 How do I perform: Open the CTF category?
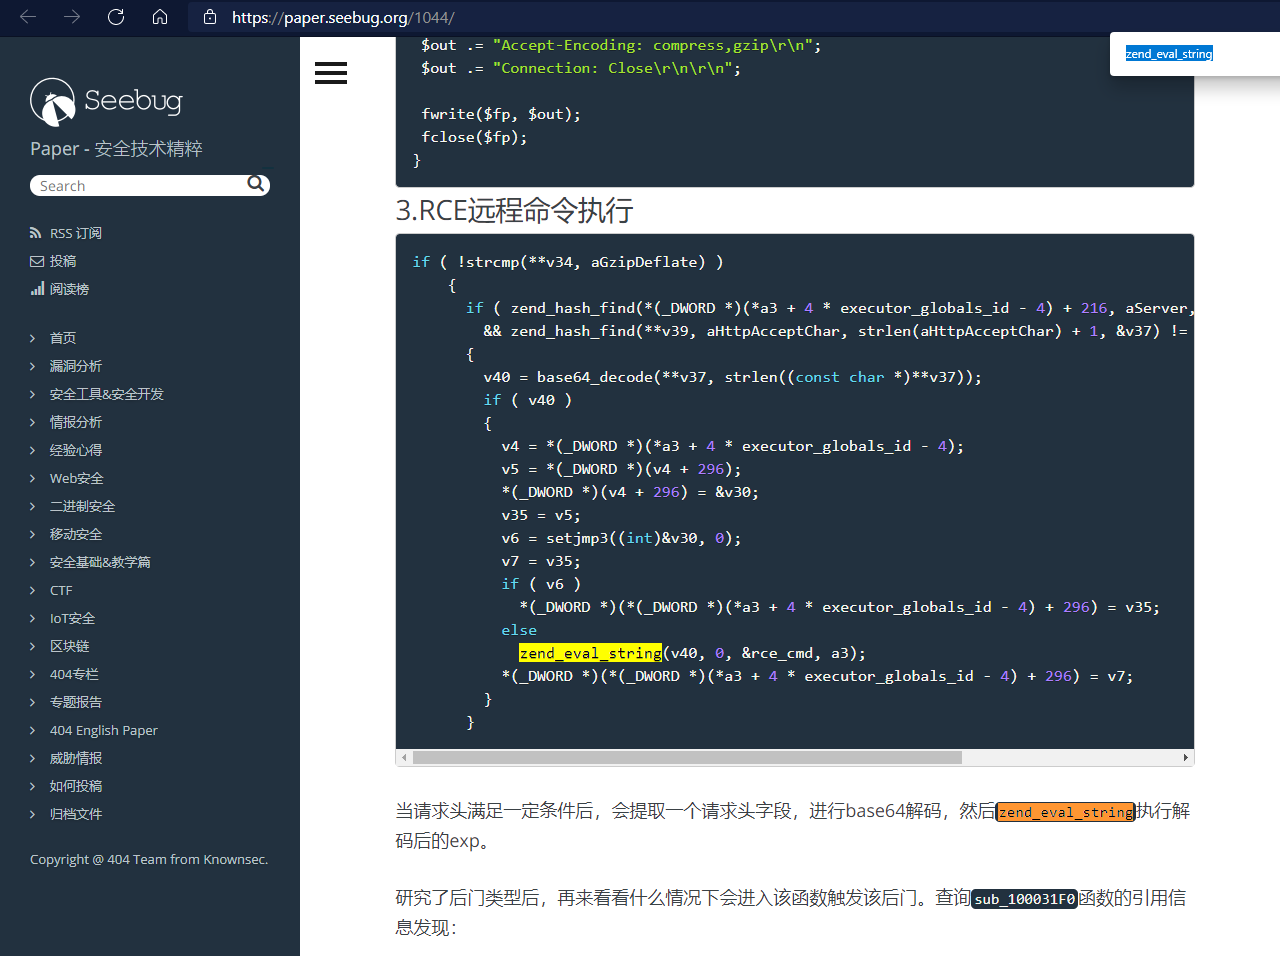pos(61,590)
